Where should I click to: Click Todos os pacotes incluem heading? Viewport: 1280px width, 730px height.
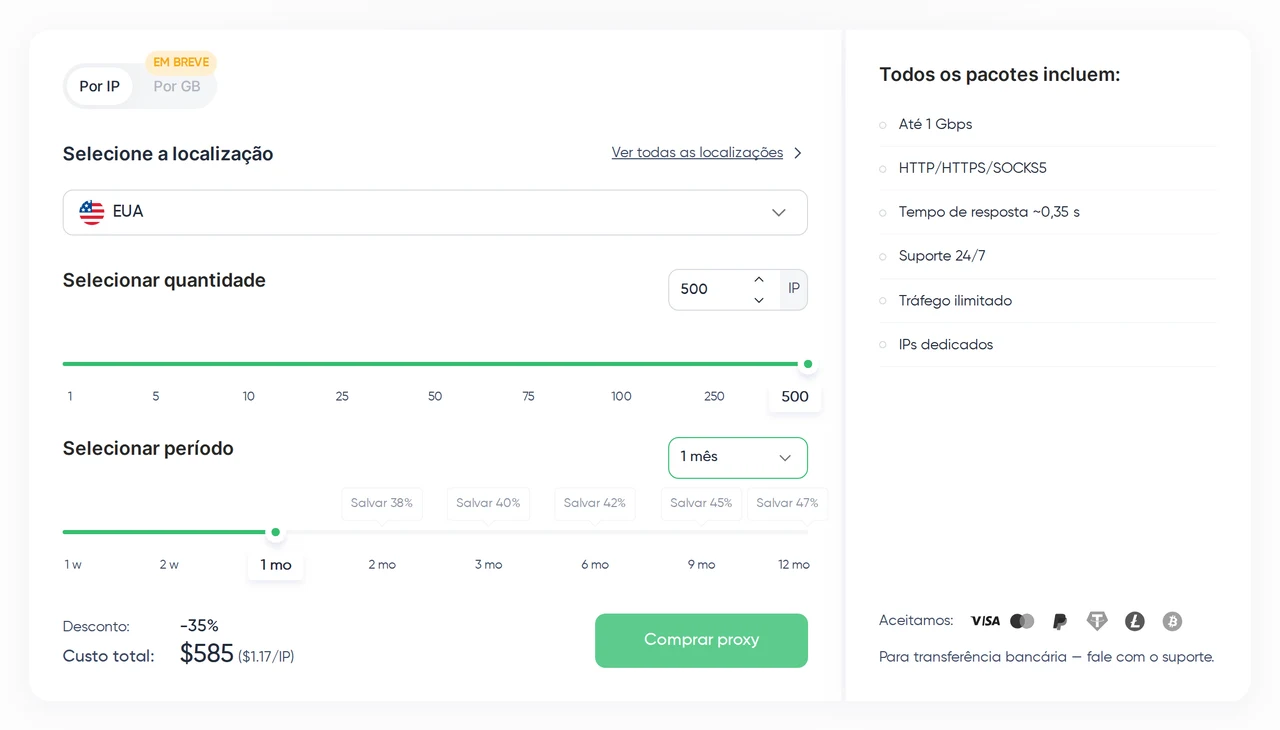pyautogui.click(x=999, y=75)
